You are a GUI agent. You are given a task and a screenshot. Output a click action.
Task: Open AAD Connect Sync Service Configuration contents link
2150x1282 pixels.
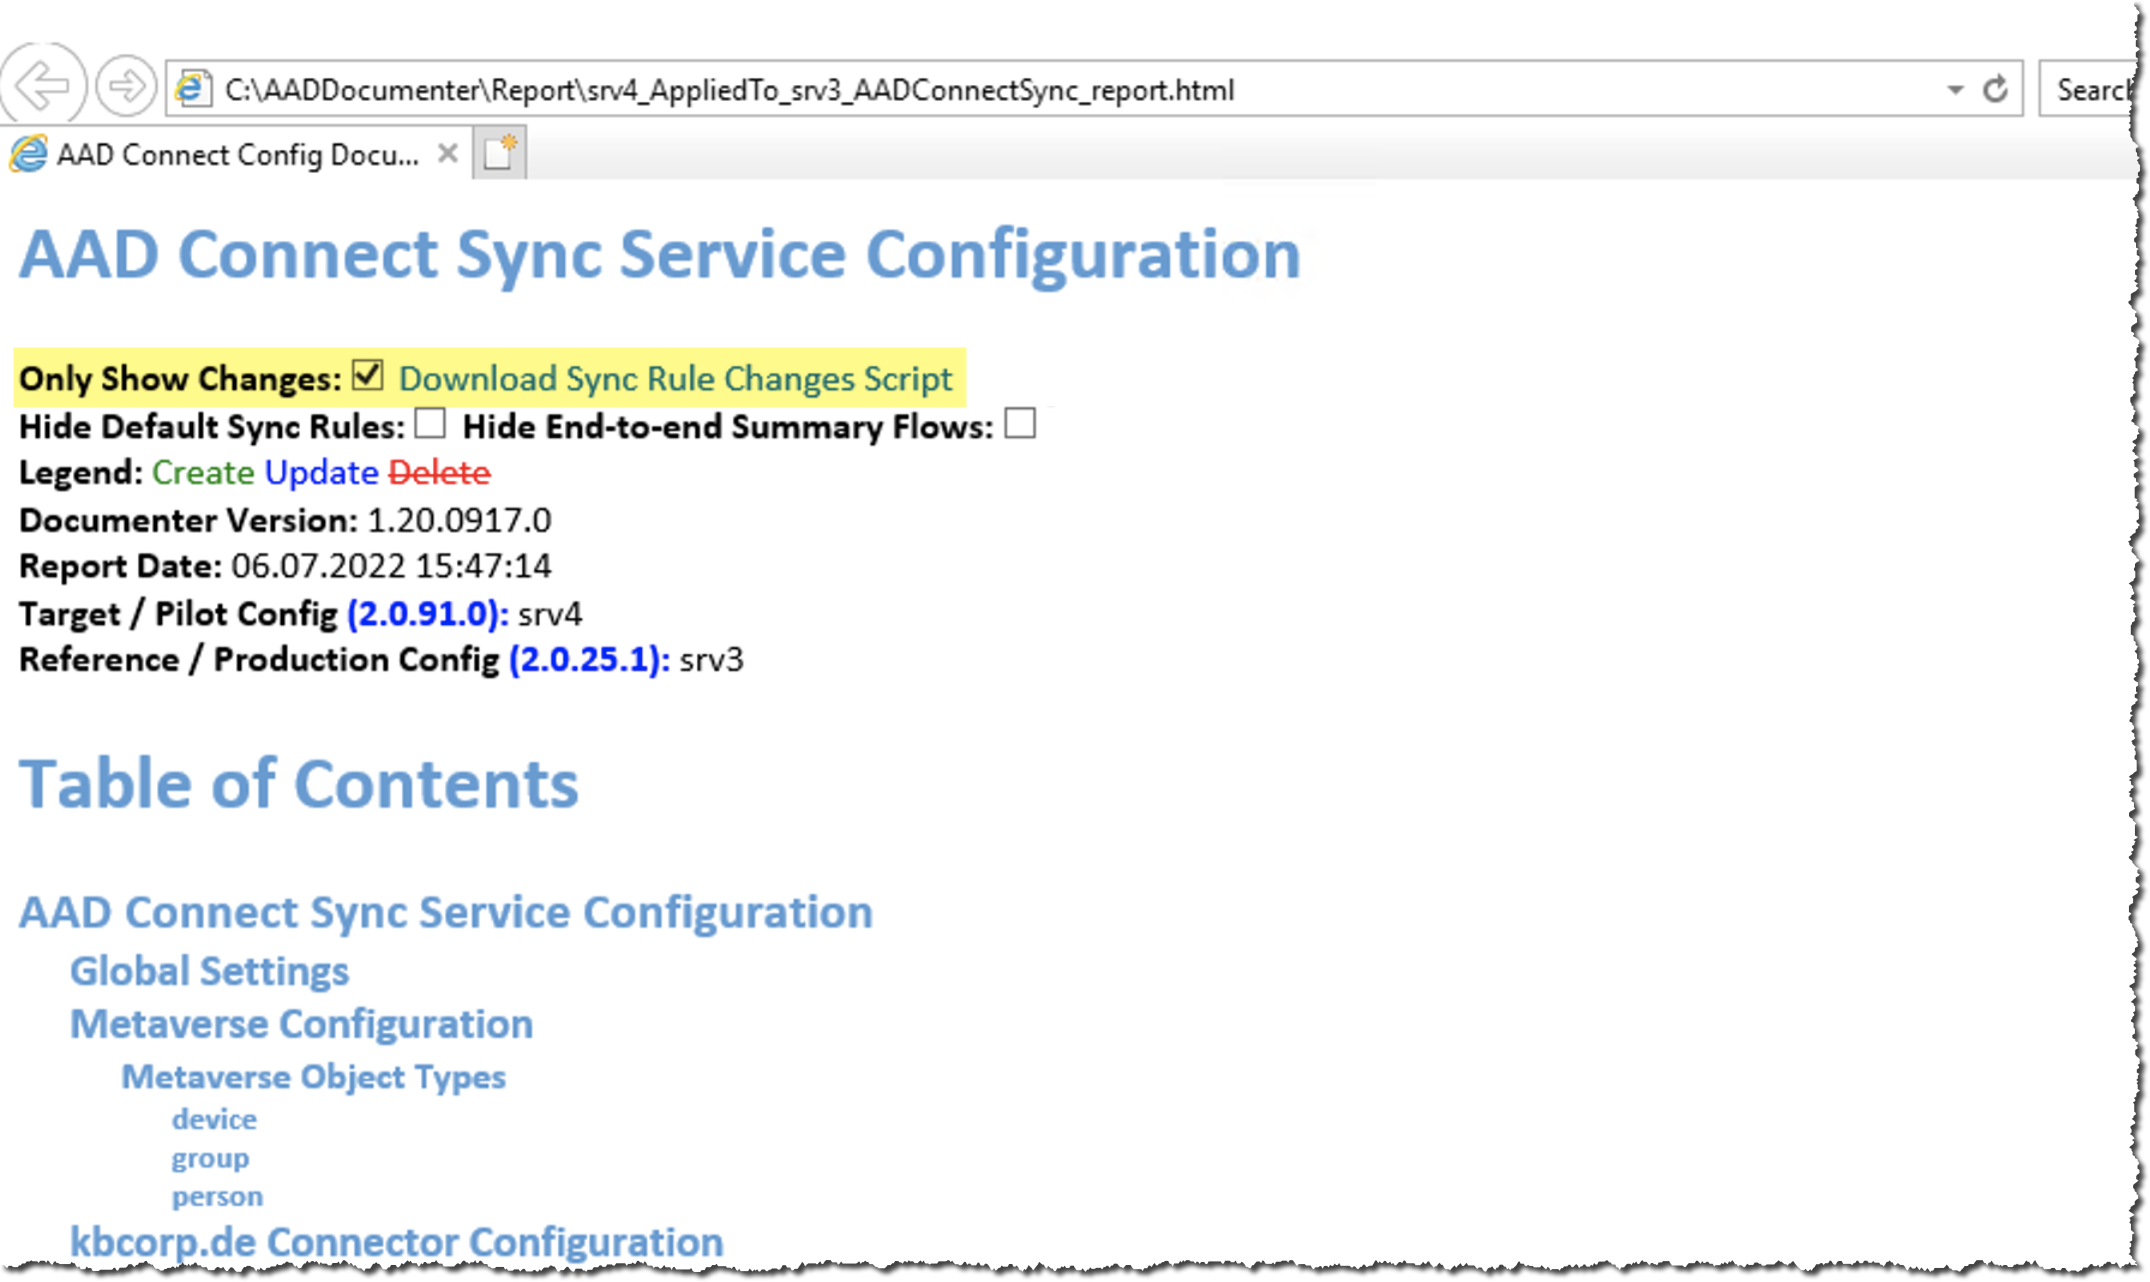pos(446,912)
